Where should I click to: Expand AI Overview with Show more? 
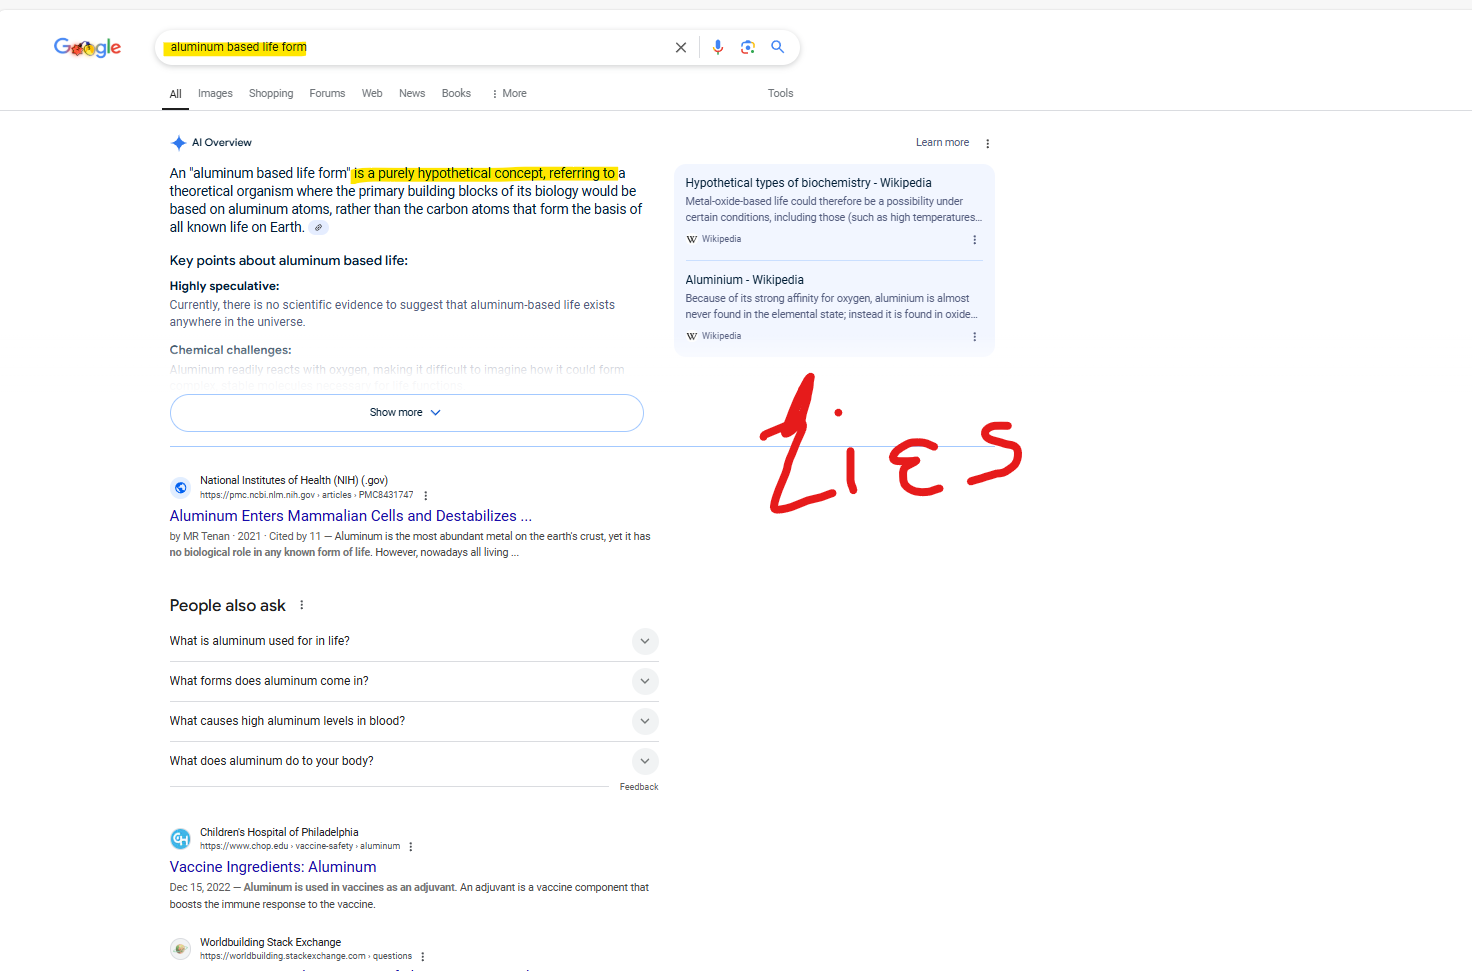[406, 412]
